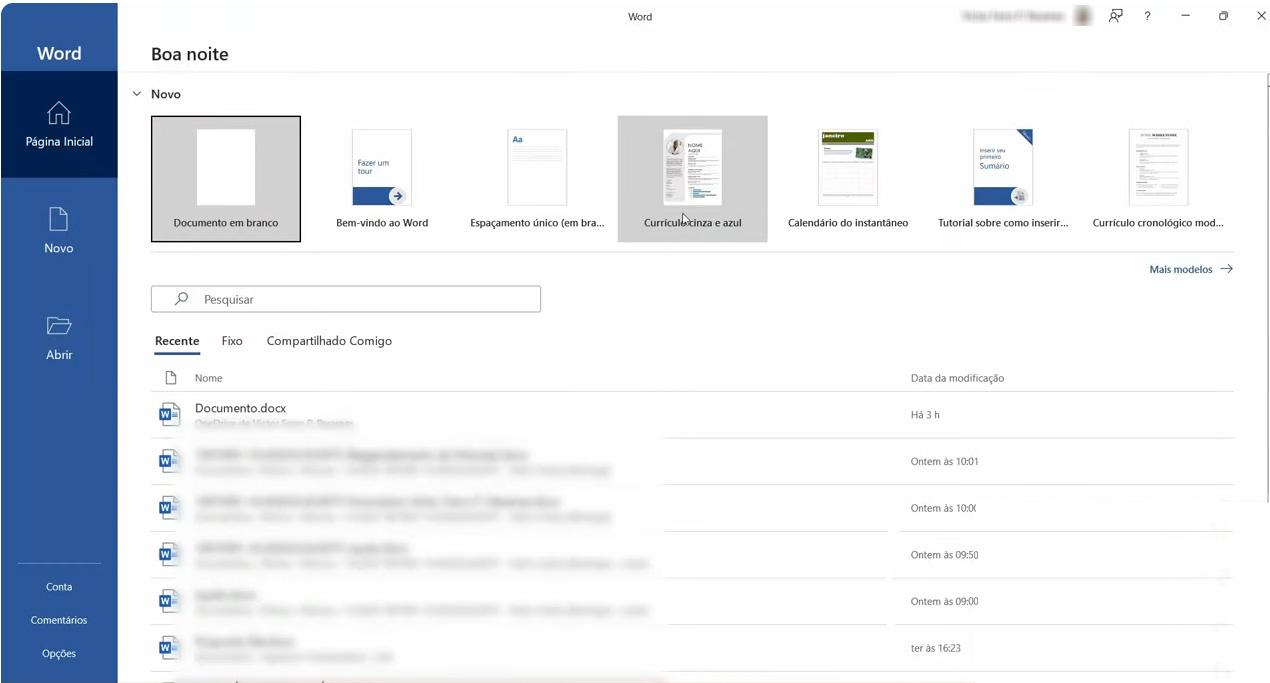Click the Há 3 h modification time
Screen dimensions: 1270x683
(925, 414)
